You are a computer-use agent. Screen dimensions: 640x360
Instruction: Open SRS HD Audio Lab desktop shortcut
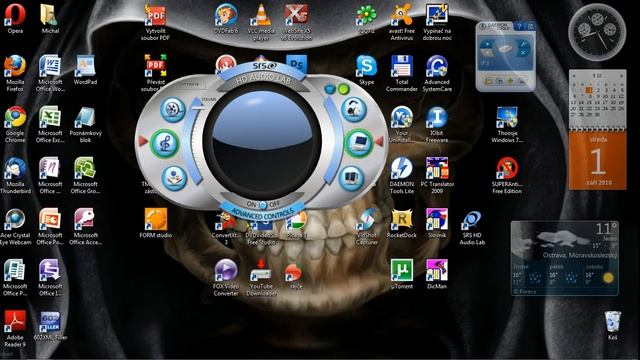point(472,227)
